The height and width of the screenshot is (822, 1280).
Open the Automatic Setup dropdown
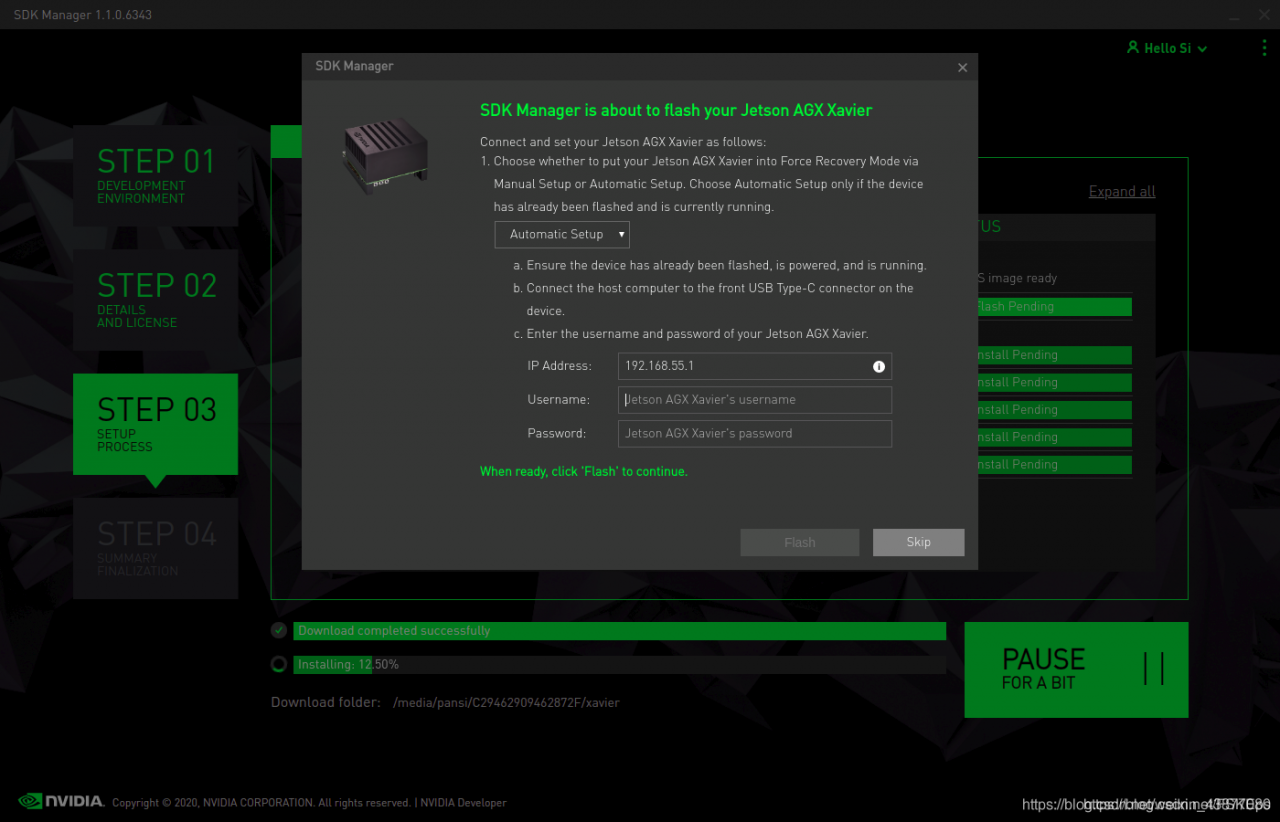tap(562, 234)
